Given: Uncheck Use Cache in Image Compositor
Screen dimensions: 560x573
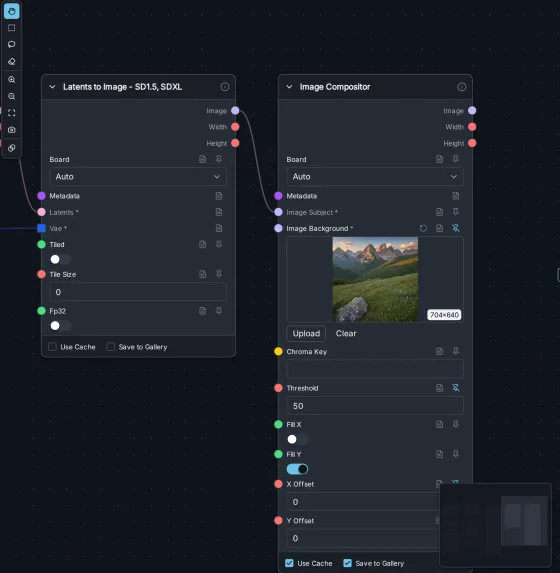Looking at the screenshot, I should click(x=289, y=563).
